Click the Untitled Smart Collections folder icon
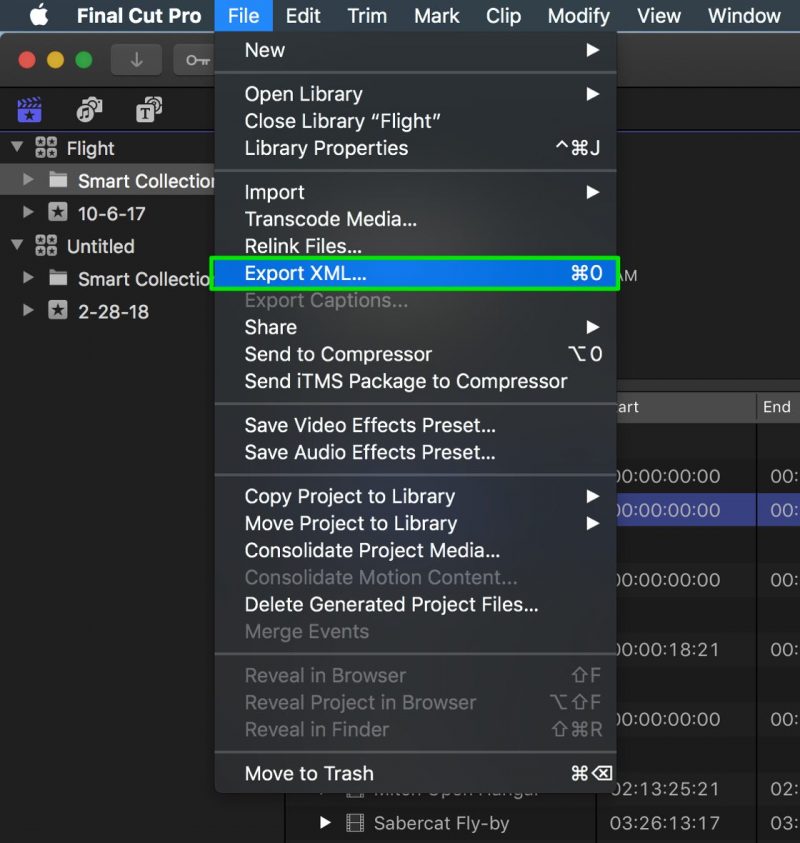Image resolution: width=800 pixels, height=843 pixels. [x=58, y=277]
